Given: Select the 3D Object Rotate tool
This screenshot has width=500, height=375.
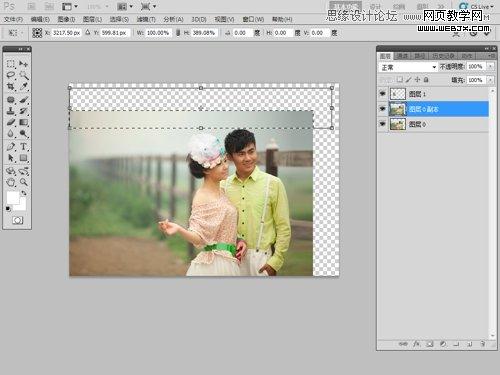Looking at the screenshot, I should click(11, 171).
